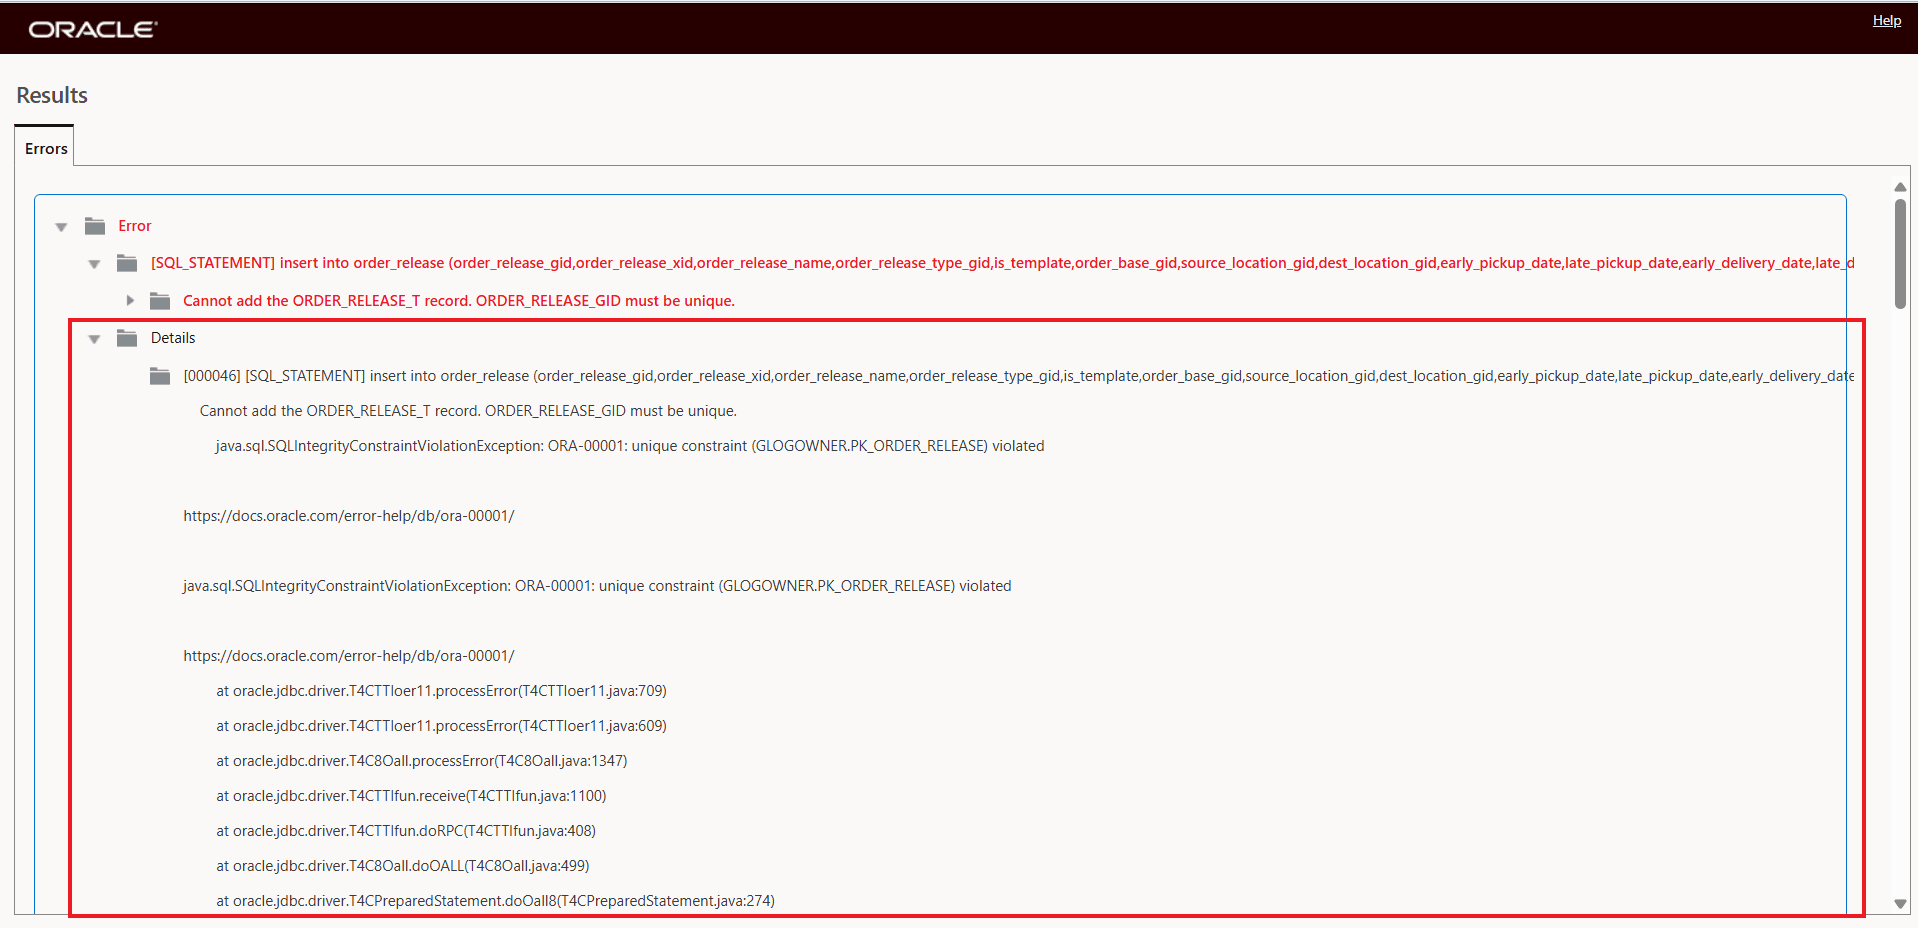Open the first ora-00001 documentation link
The image size is (1918, 928).
tap(348, 516)
